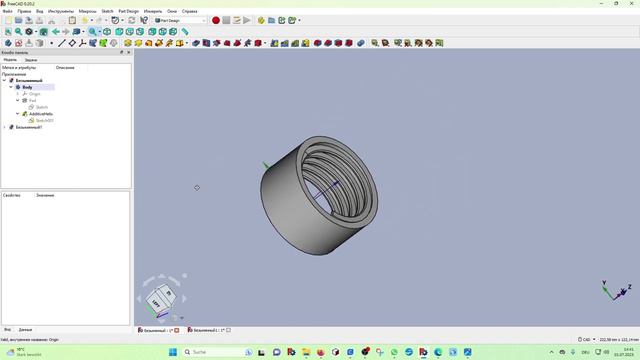Open the Part Design workbench dropdown

point(180,20)
